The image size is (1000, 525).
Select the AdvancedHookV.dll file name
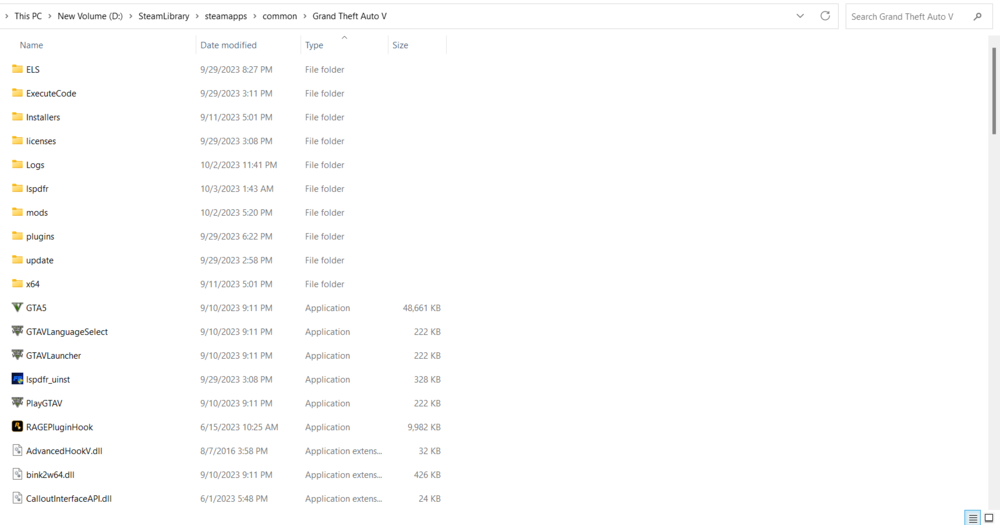[x=64, y=450]
